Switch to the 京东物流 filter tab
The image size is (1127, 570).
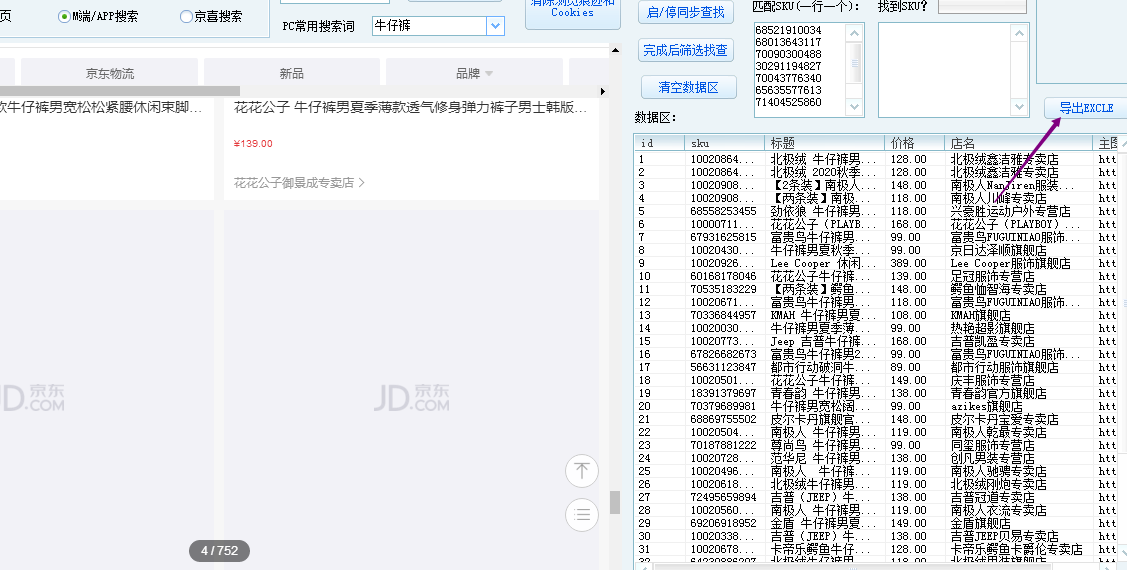pos(109,73)
